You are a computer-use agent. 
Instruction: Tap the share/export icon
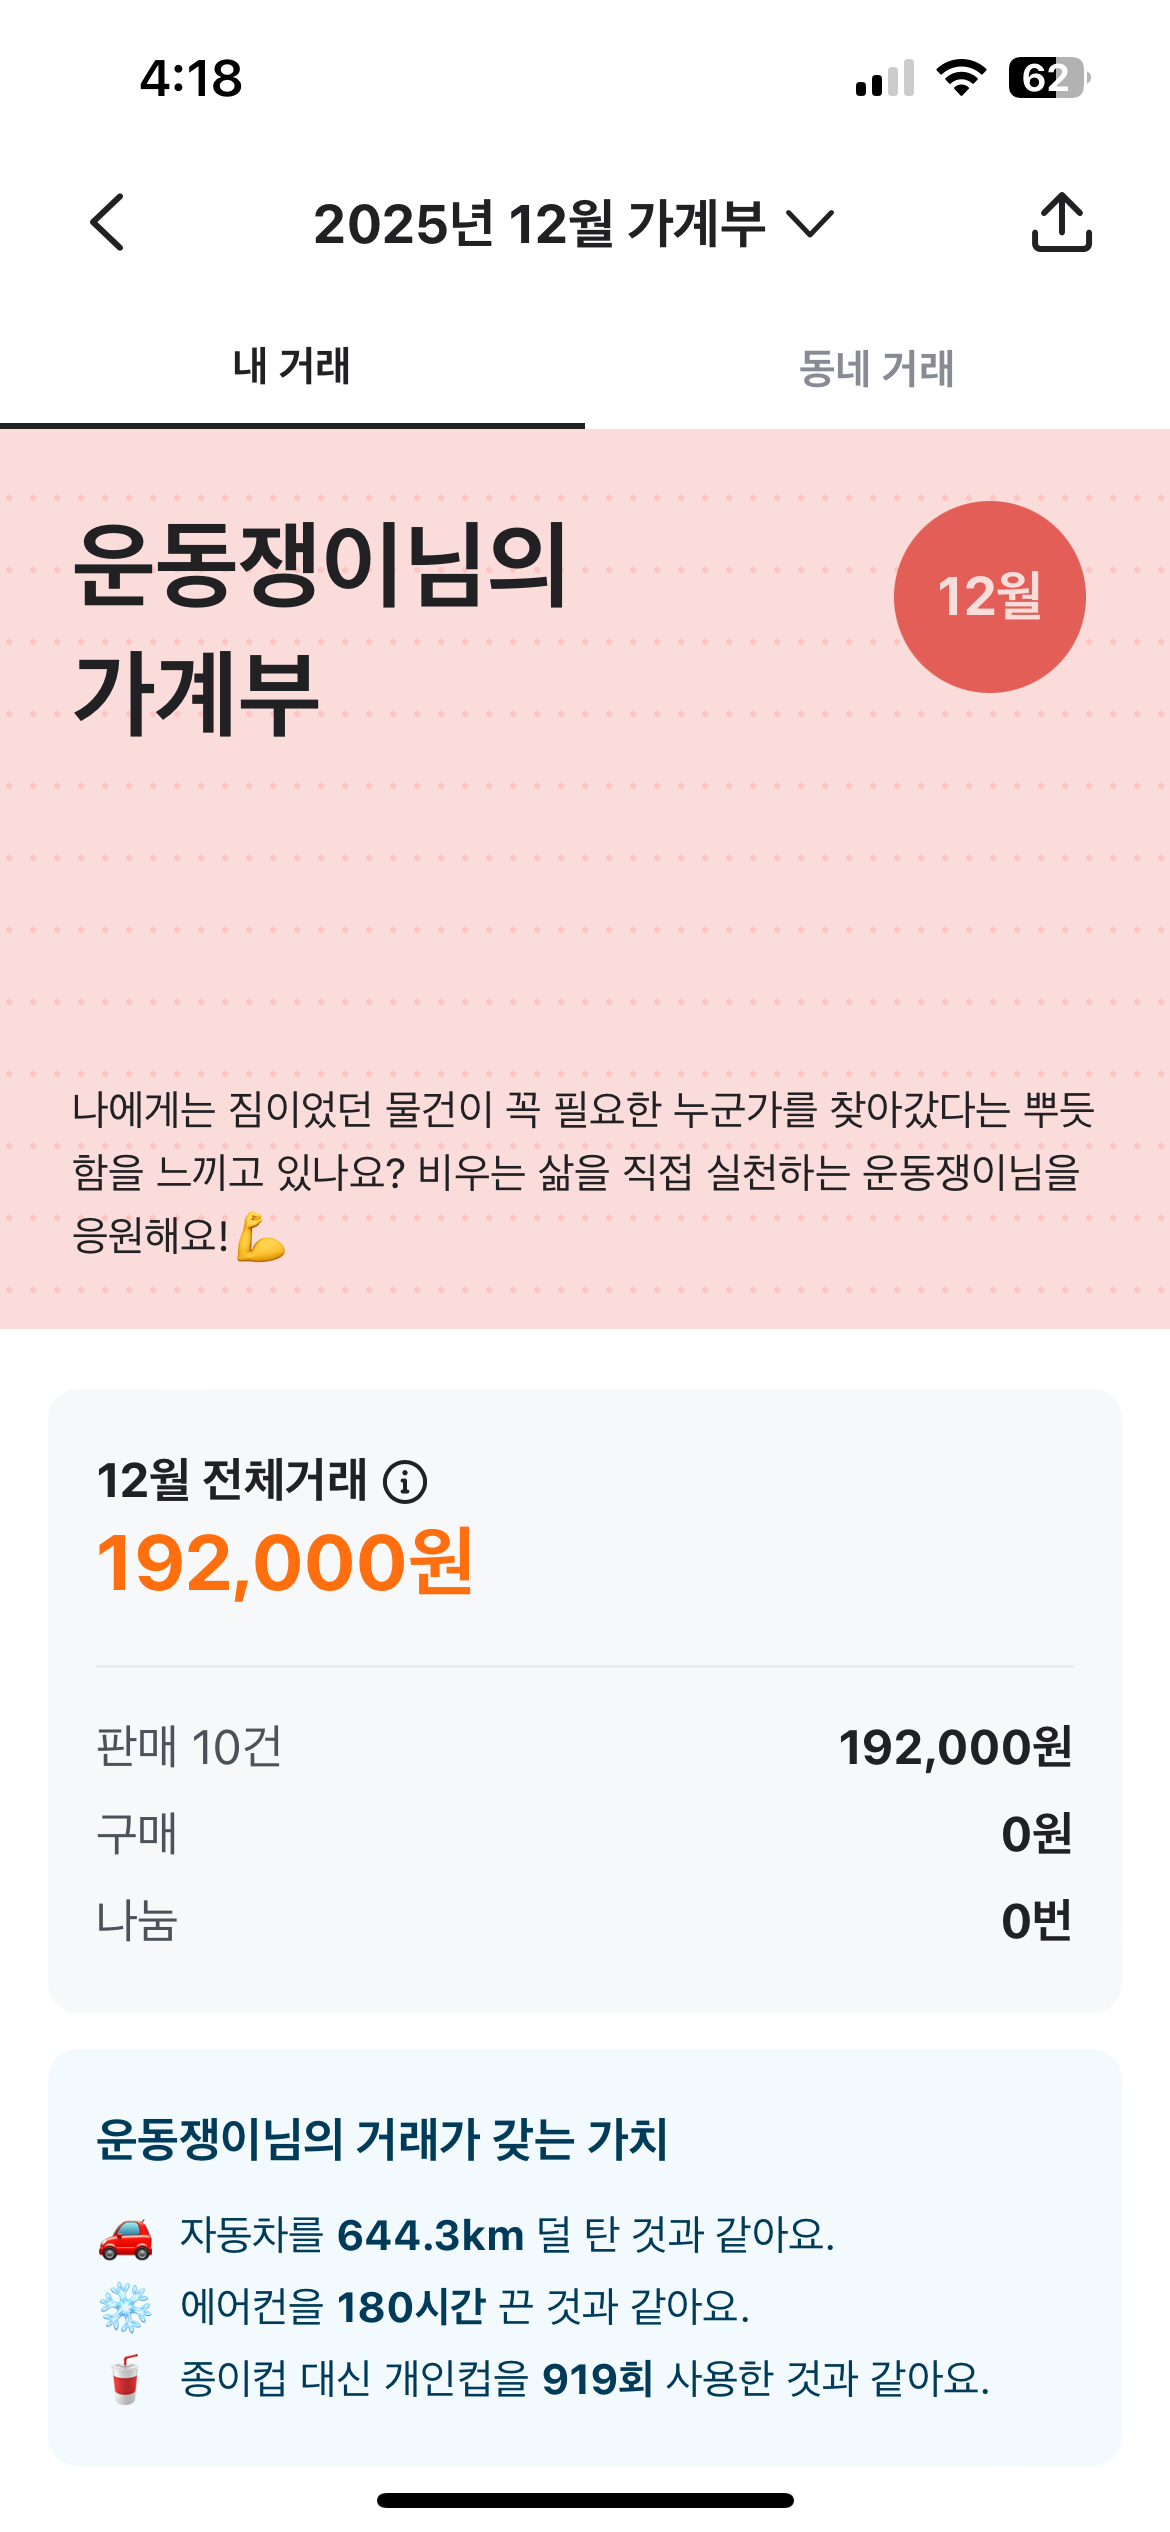(x=1061, y=222)
